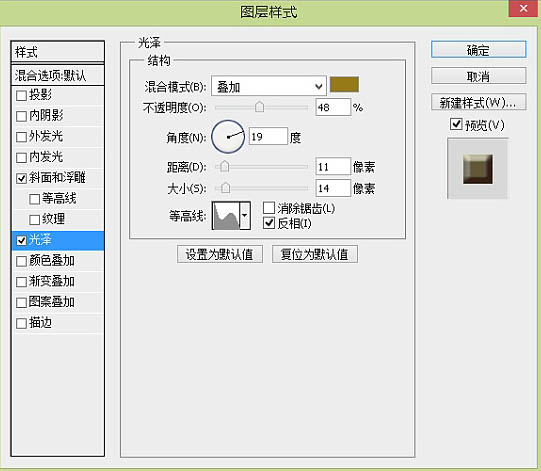The image size is (541, 471).
Task: Enable the 投影 drop shadow checkbox
Action: tap(21, 95)
